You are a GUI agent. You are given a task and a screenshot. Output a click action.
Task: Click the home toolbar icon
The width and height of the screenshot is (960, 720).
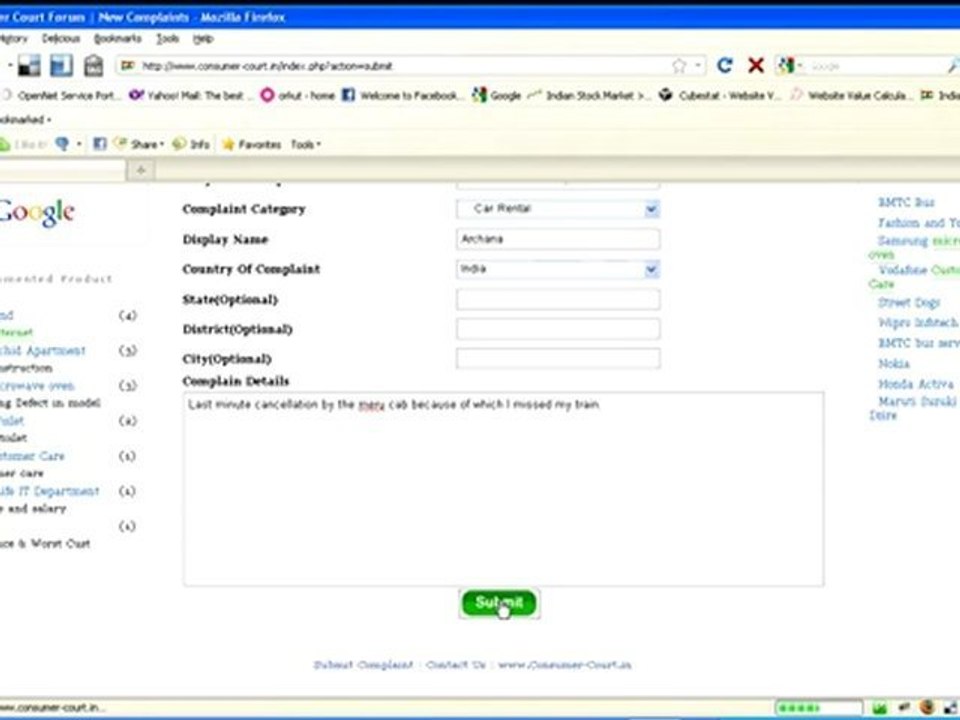[93, 66]
